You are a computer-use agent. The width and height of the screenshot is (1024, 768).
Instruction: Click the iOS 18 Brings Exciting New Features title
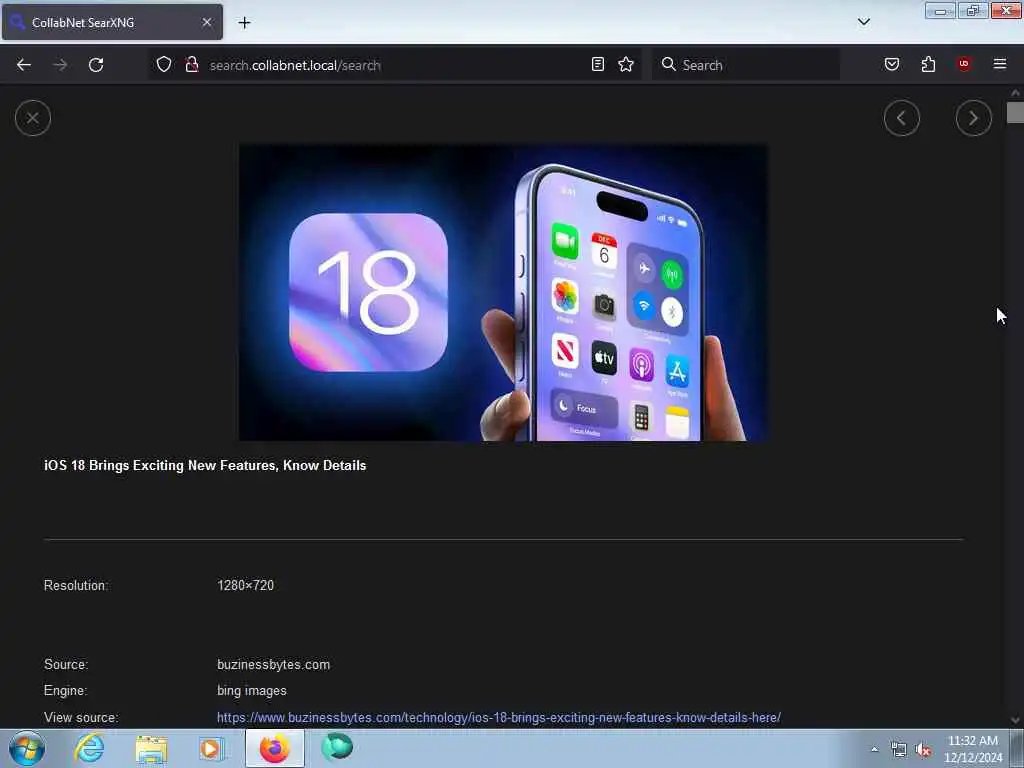click(x=205, y=466)
